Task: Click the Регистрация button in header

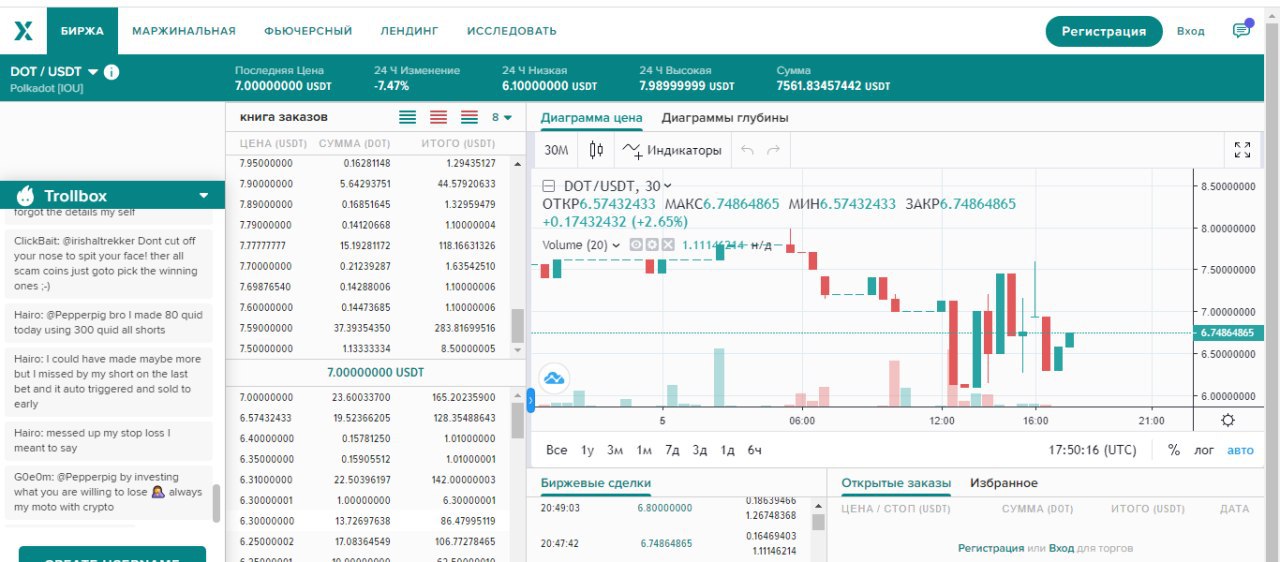Action: pos(1104,31)
